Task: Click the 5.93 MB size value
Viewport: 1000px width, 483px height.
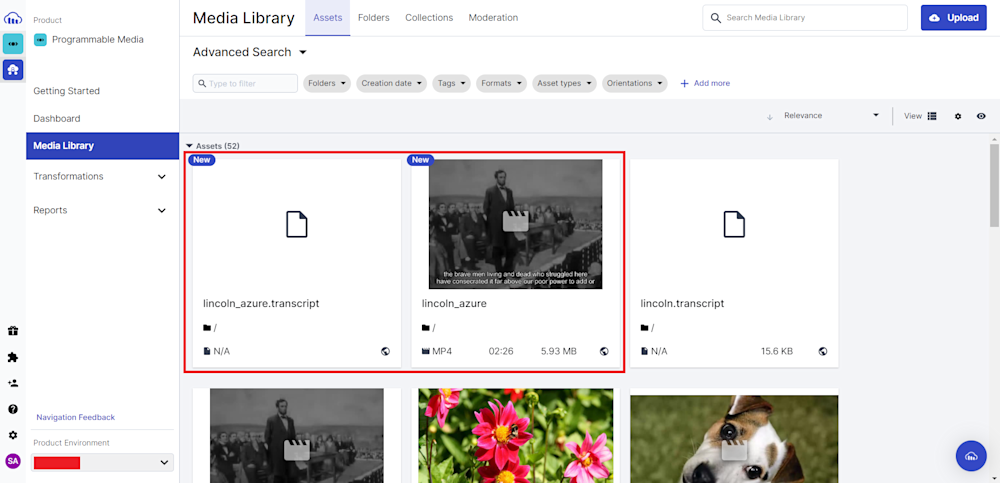Action: coord(559,351)
